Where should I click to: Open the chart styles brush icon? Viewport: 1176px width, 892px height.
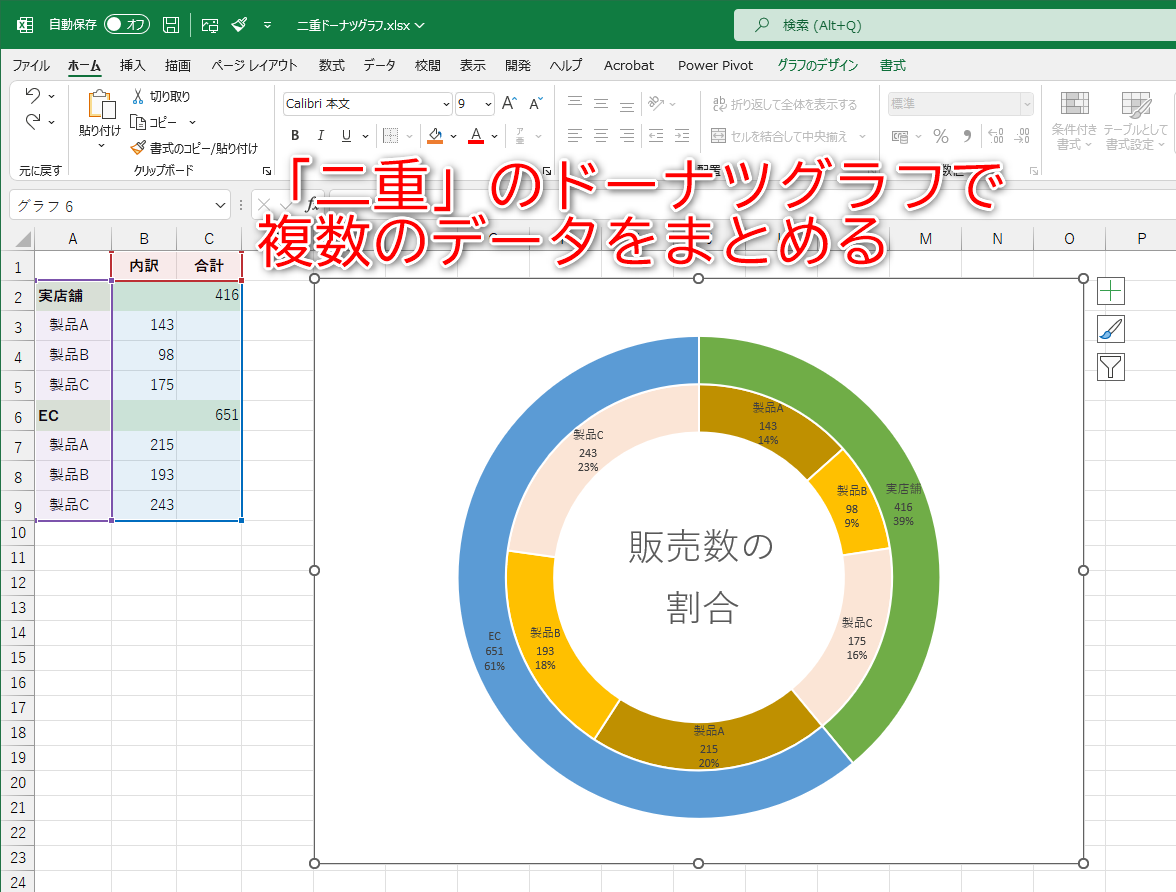coord(1113,328)
